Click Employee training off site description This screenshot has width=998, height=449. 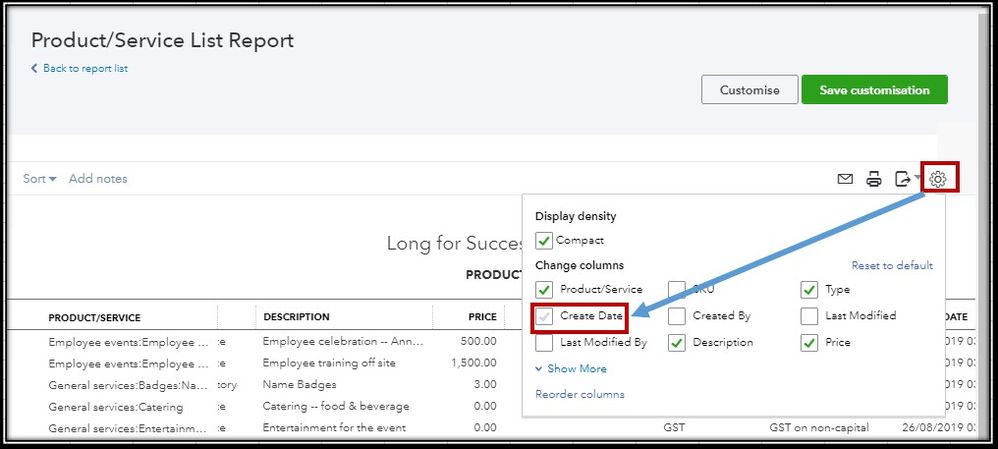(329, 363)
